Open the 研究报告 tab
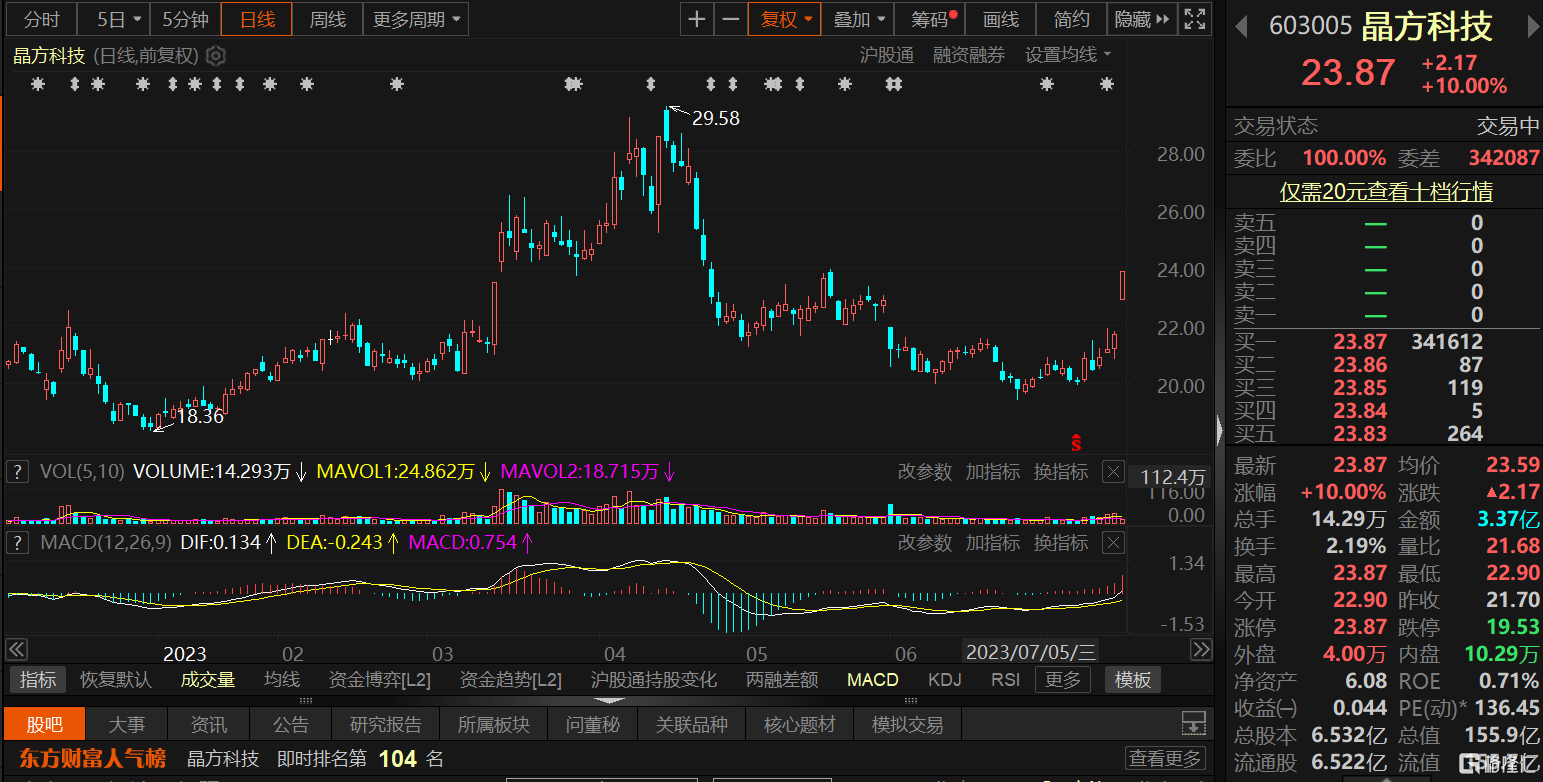 click(386, 724)
